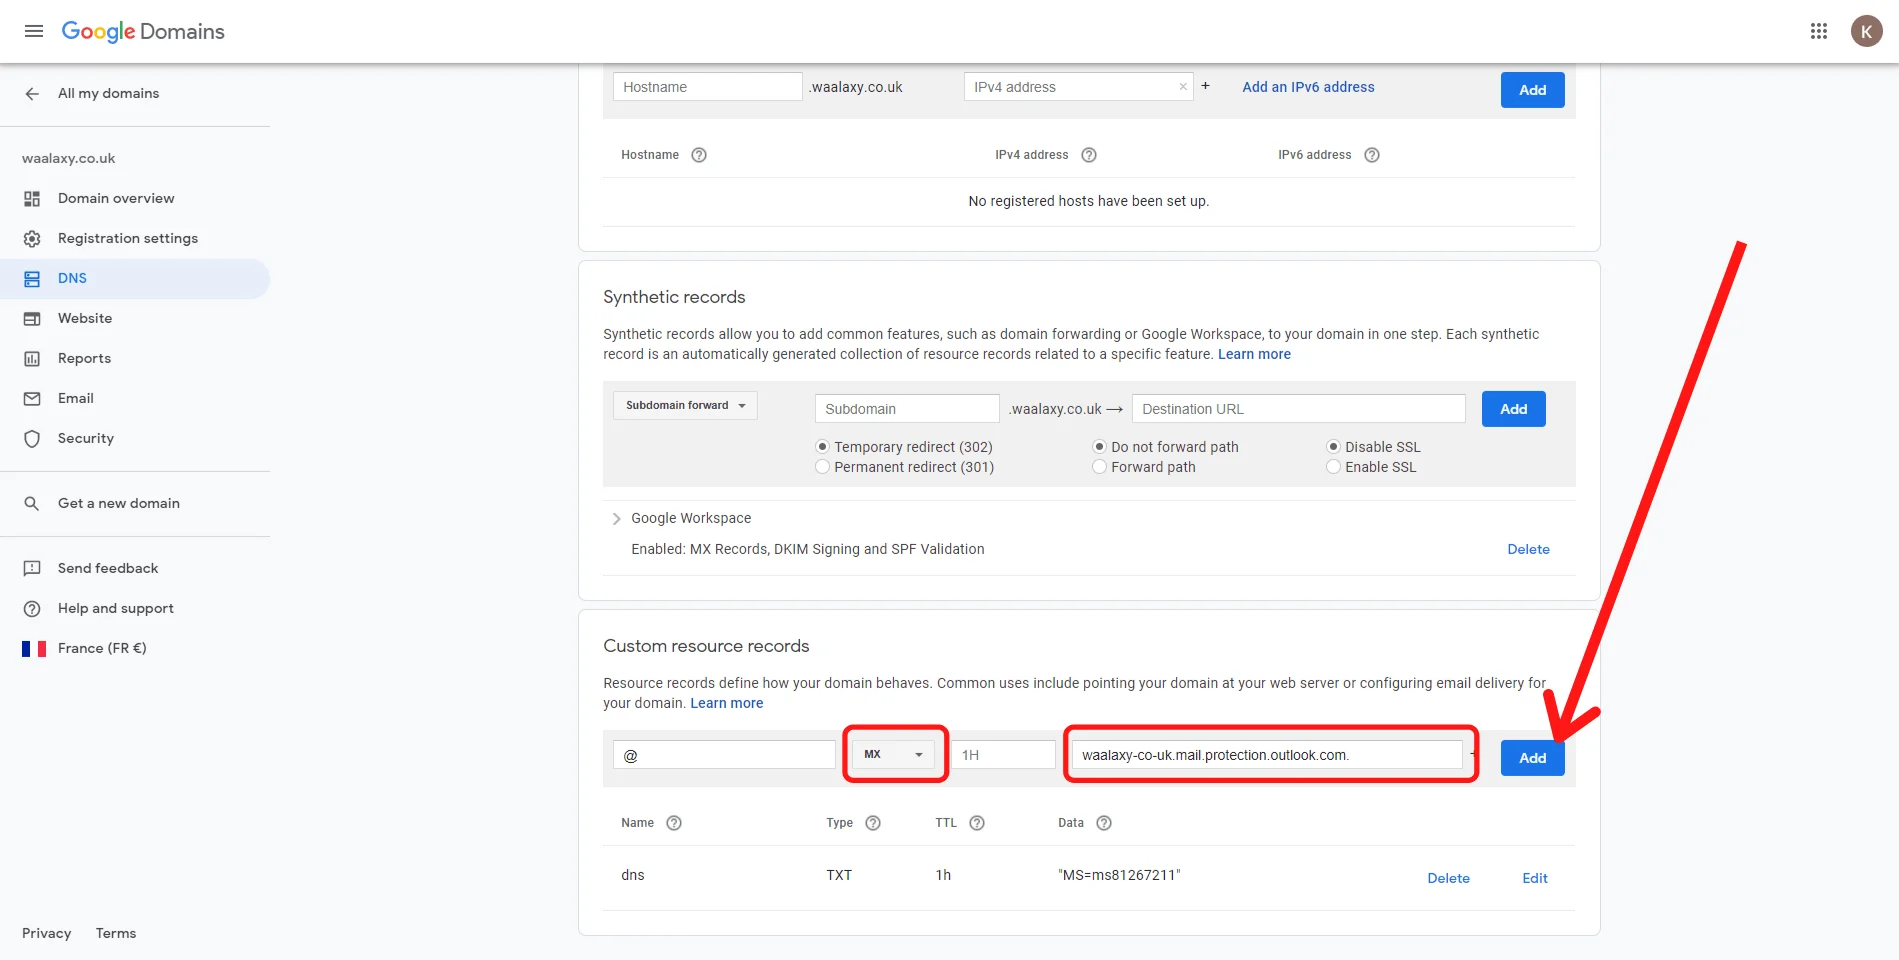This screenshot has width=1899, height=960.
Task: Focus the TTL field showing 1H
Action: point(1004,755)
